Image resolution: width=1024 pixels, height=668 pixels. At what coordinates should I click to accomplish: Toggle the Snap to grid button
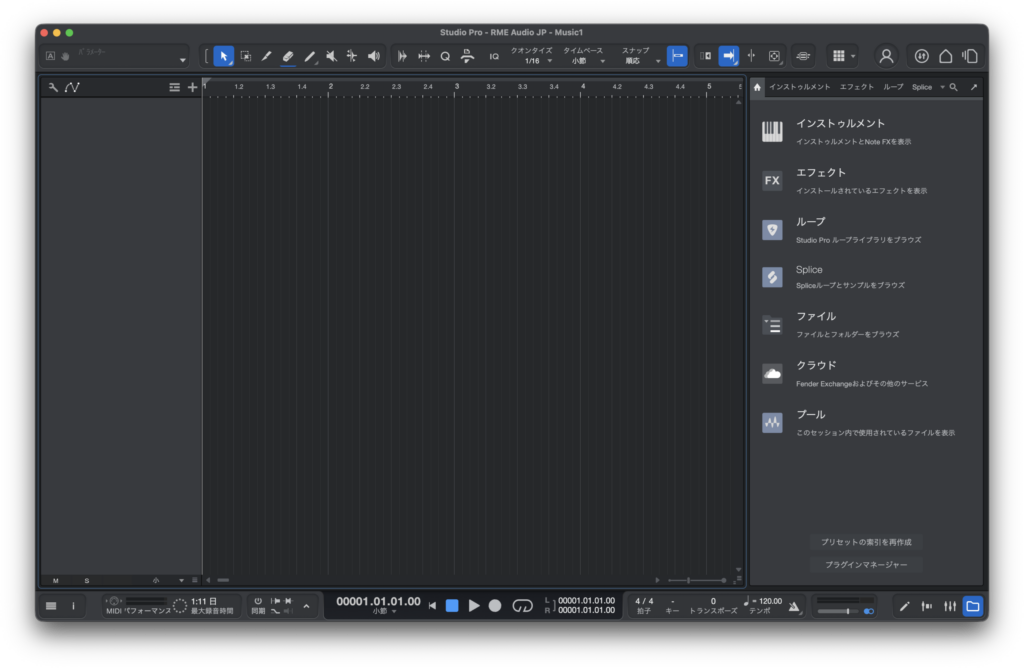pos(677,56)
